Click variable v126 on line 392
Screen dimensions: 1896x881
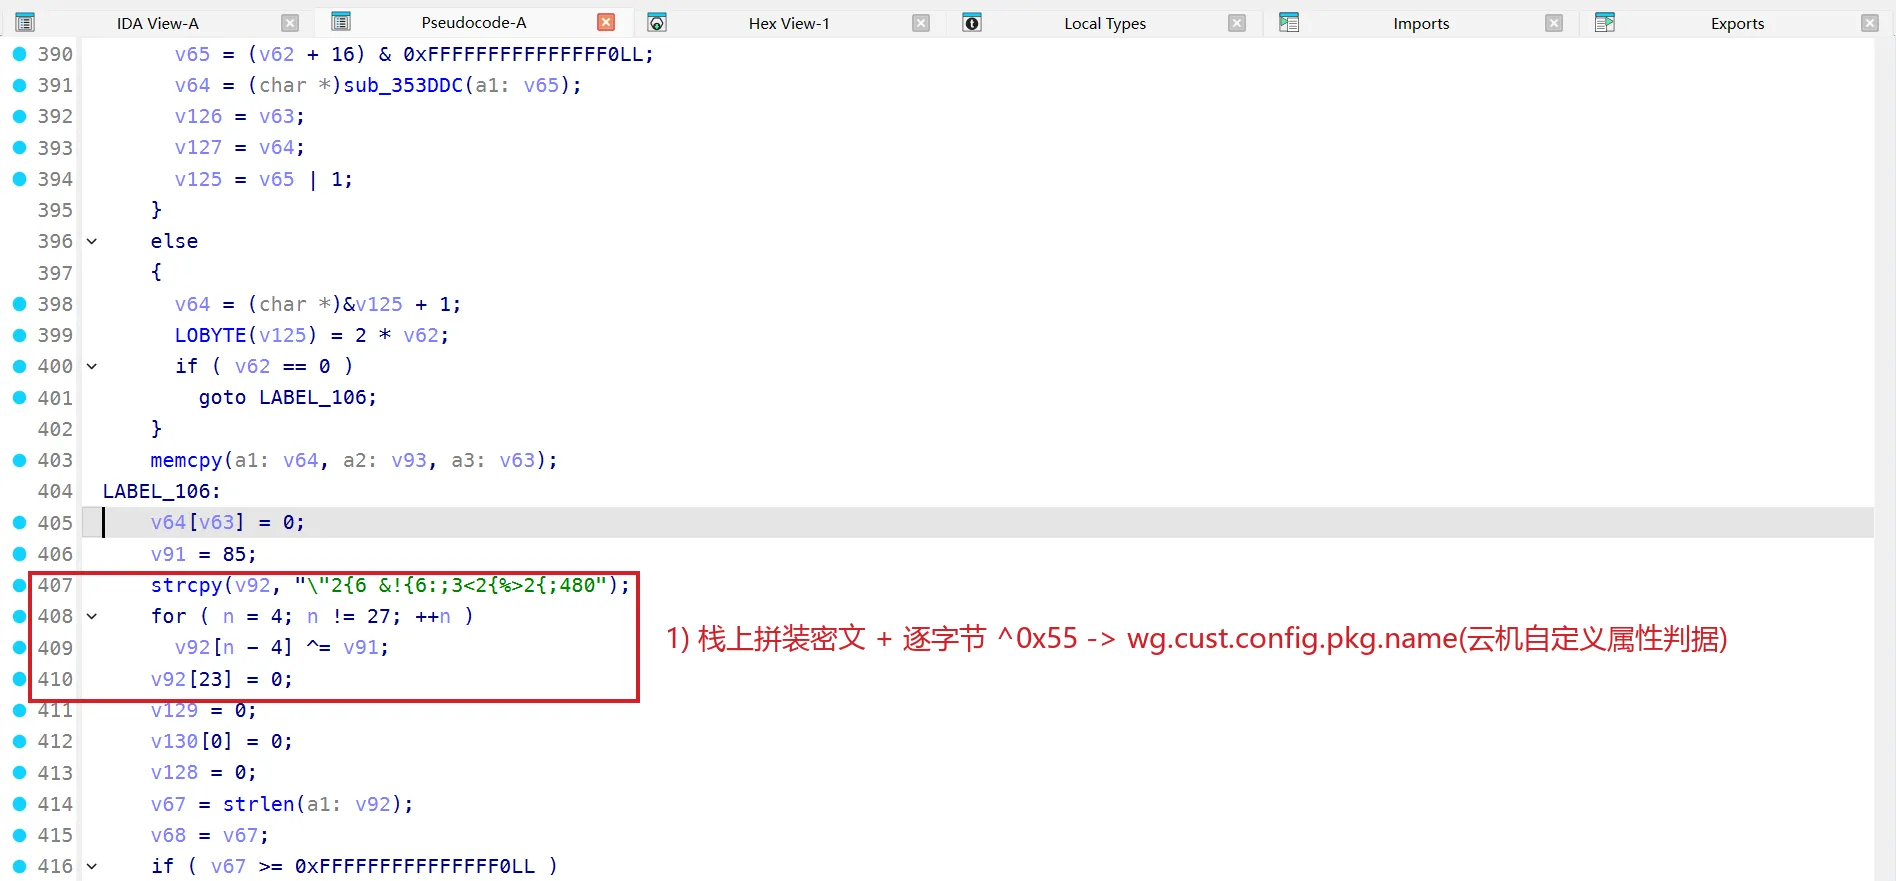point(198,116)
